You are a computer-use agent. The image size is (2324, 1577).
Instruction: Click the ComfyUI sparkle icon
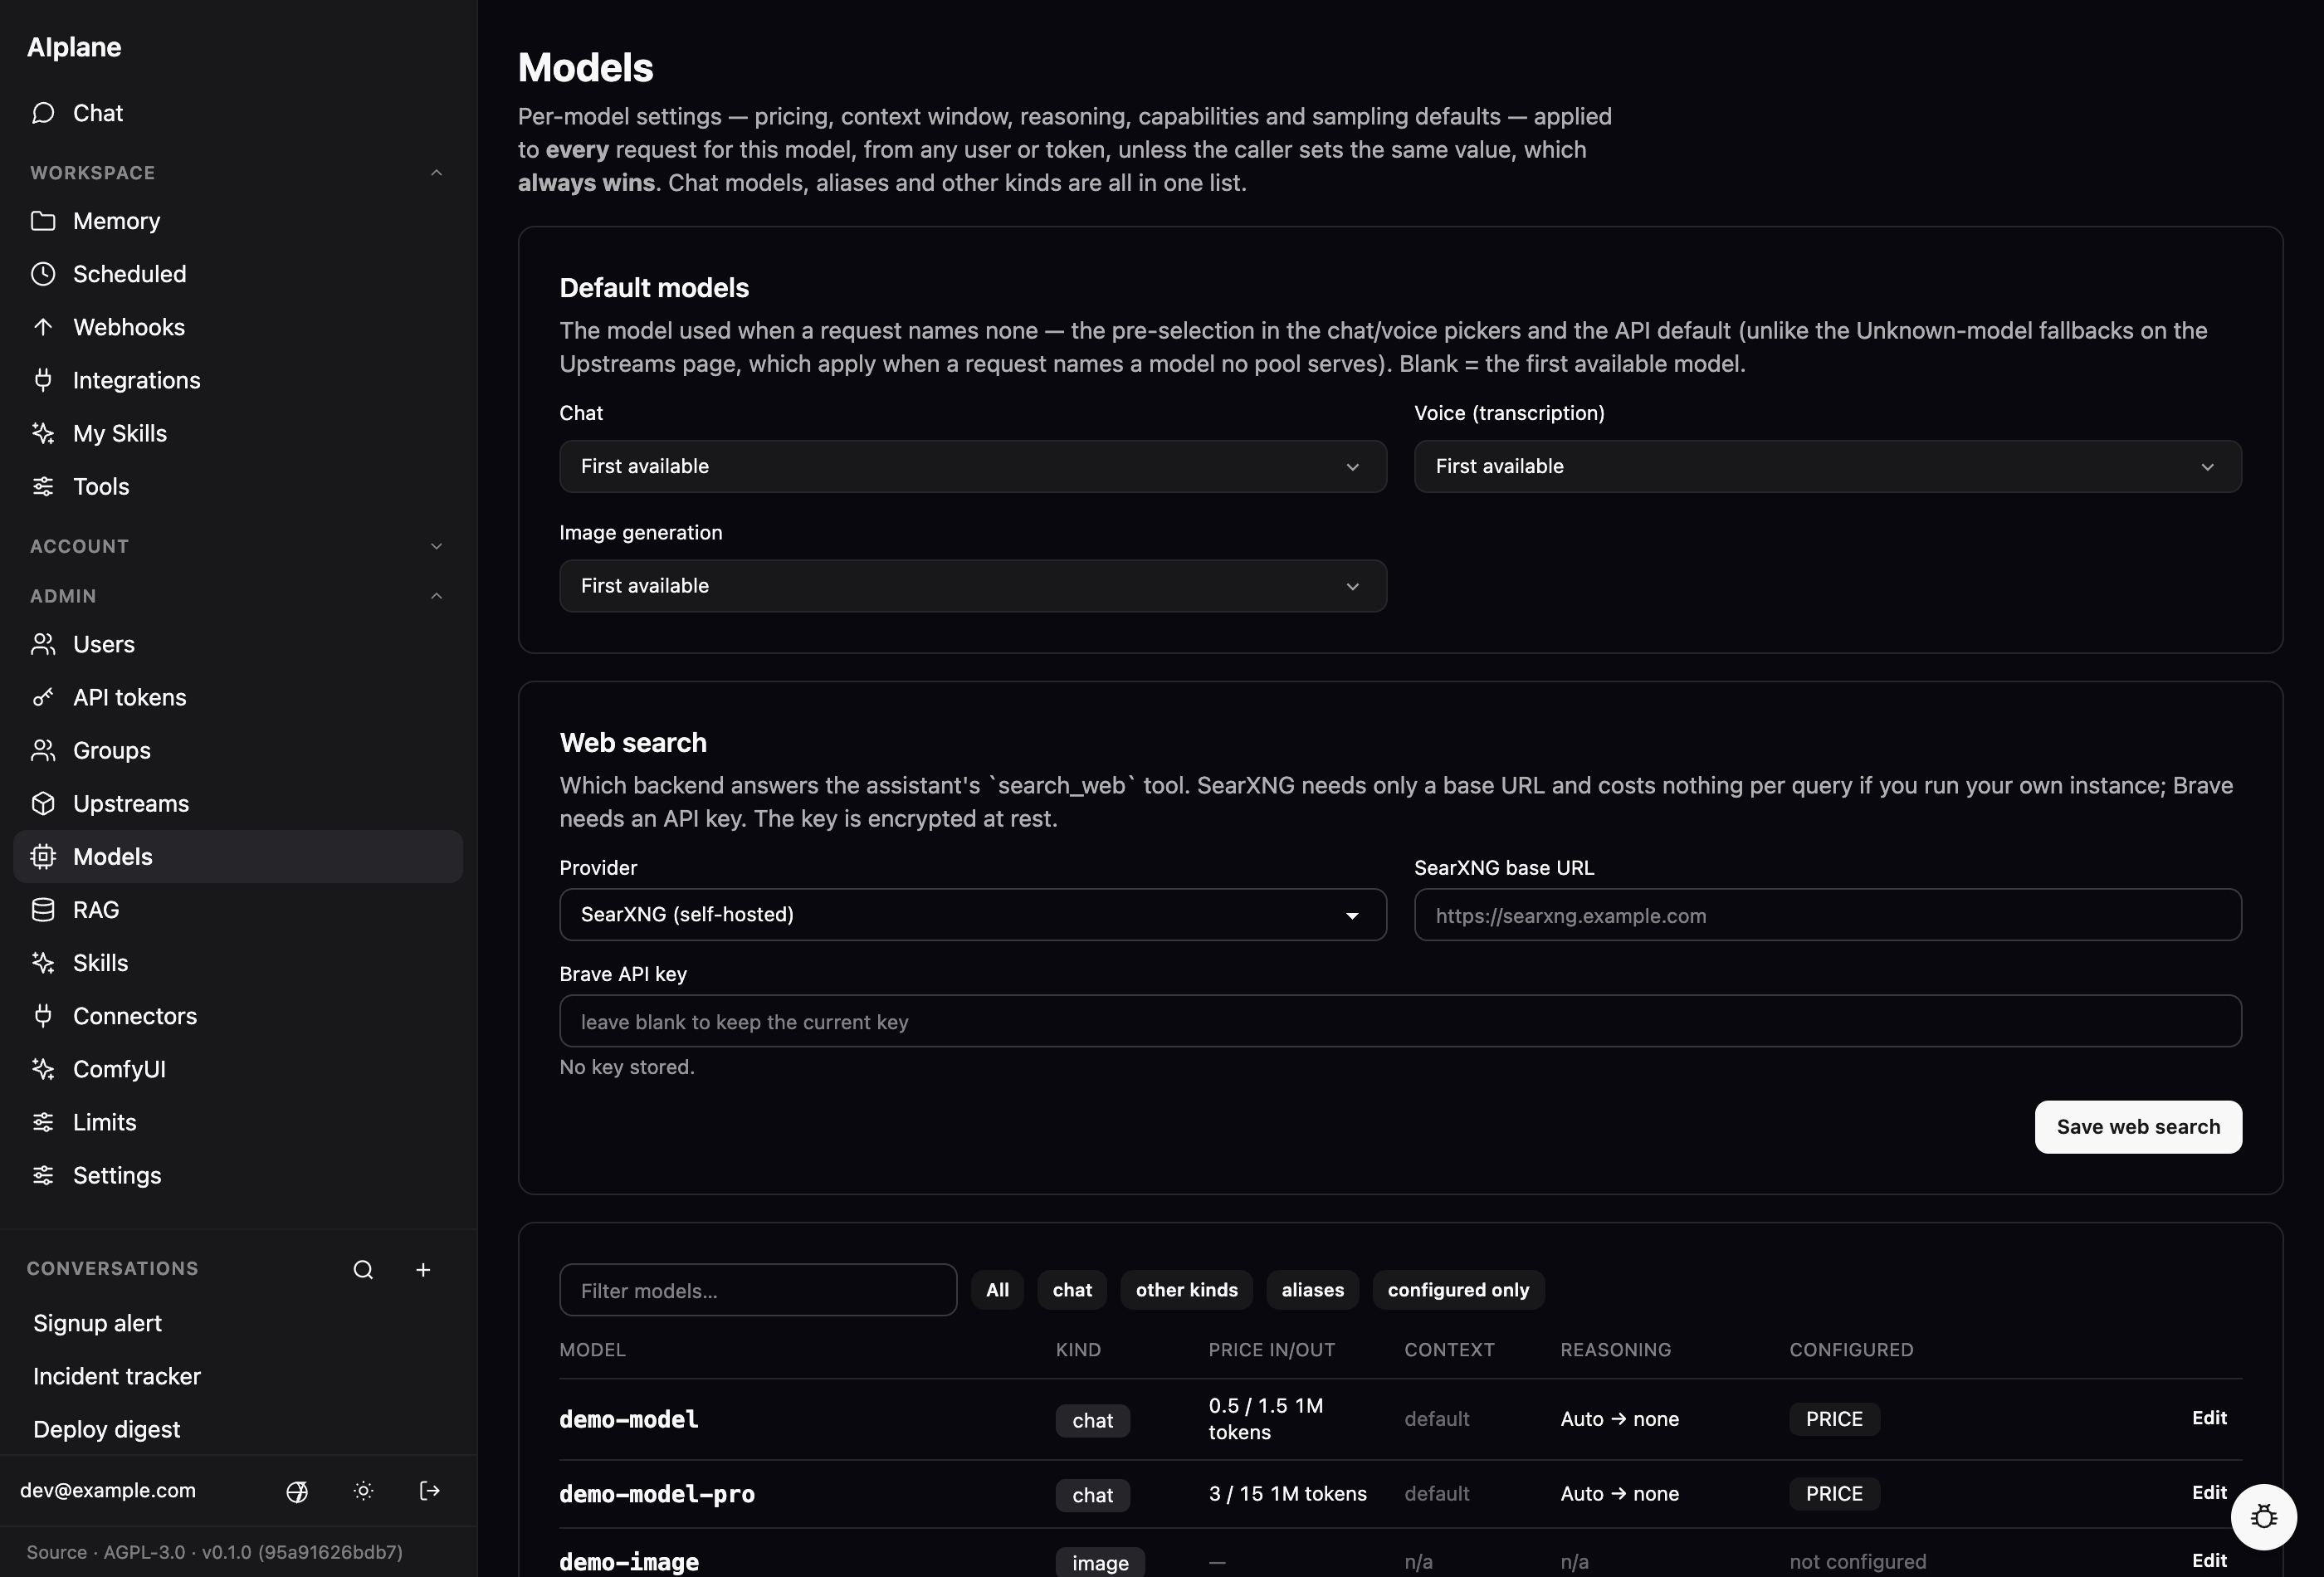[x=43, y=1068]
